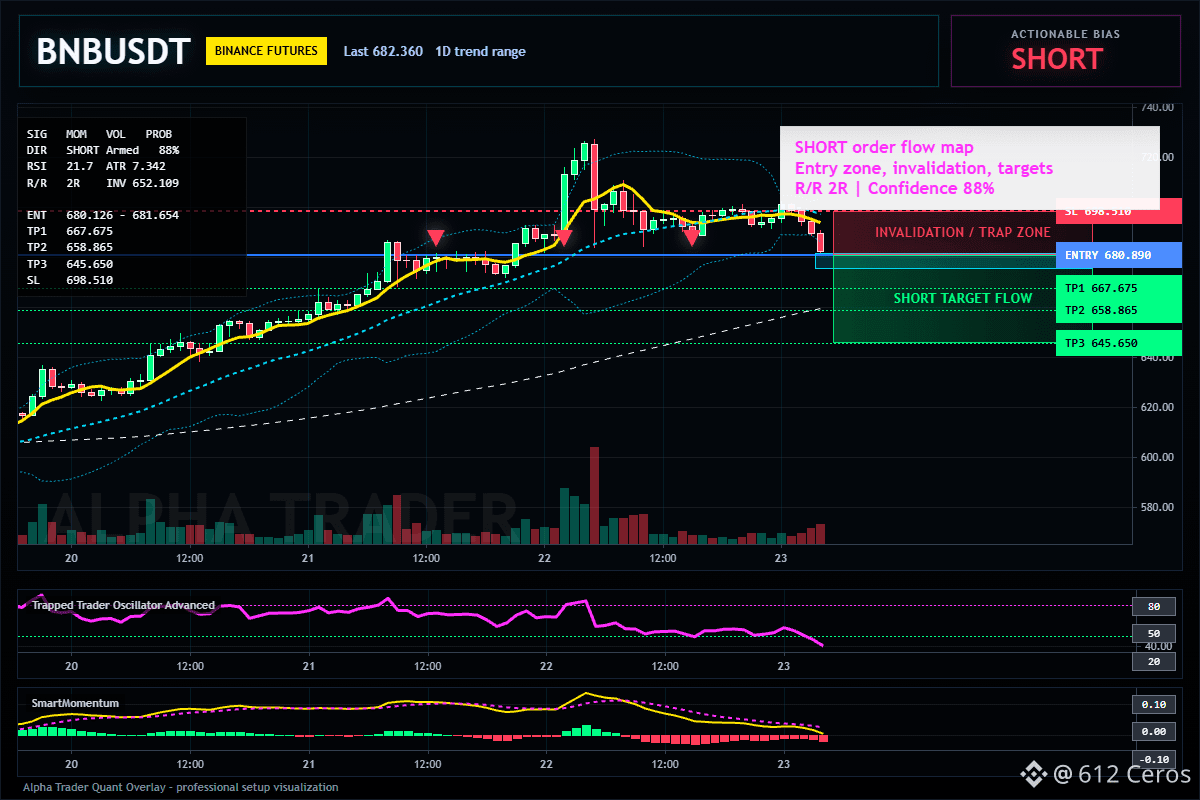Click the green TP3 645.650 axis tag
1200x800 pixels.
tap(1119, 343)
